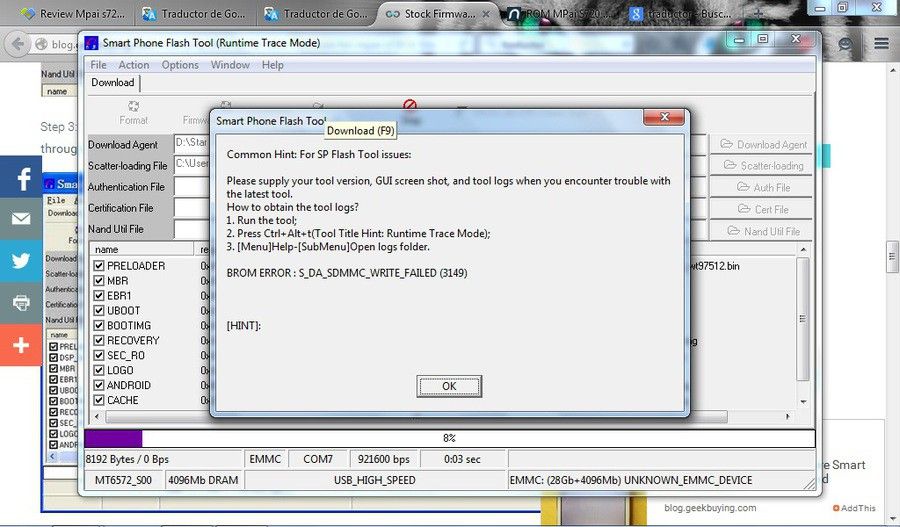Viewport: 900px width, 527px height.
Task: Click the USB_HIGH_SPEED status cell
Action: (x=375, y=480)
